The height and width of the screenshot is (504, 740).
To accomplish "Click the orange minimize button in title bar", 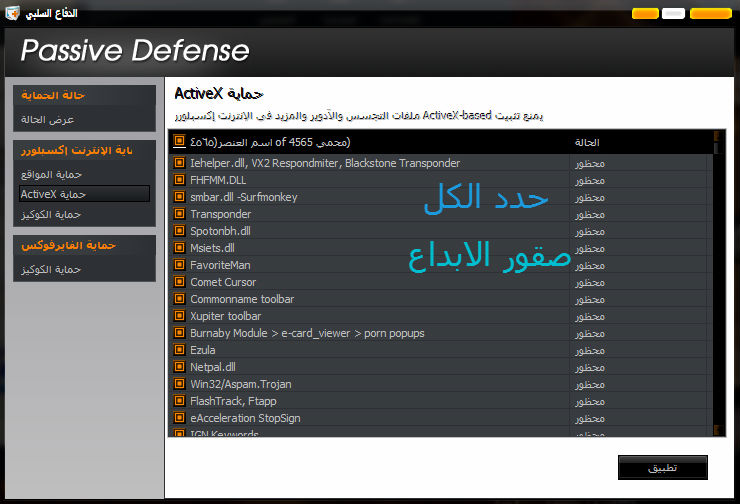I will 645,14.
